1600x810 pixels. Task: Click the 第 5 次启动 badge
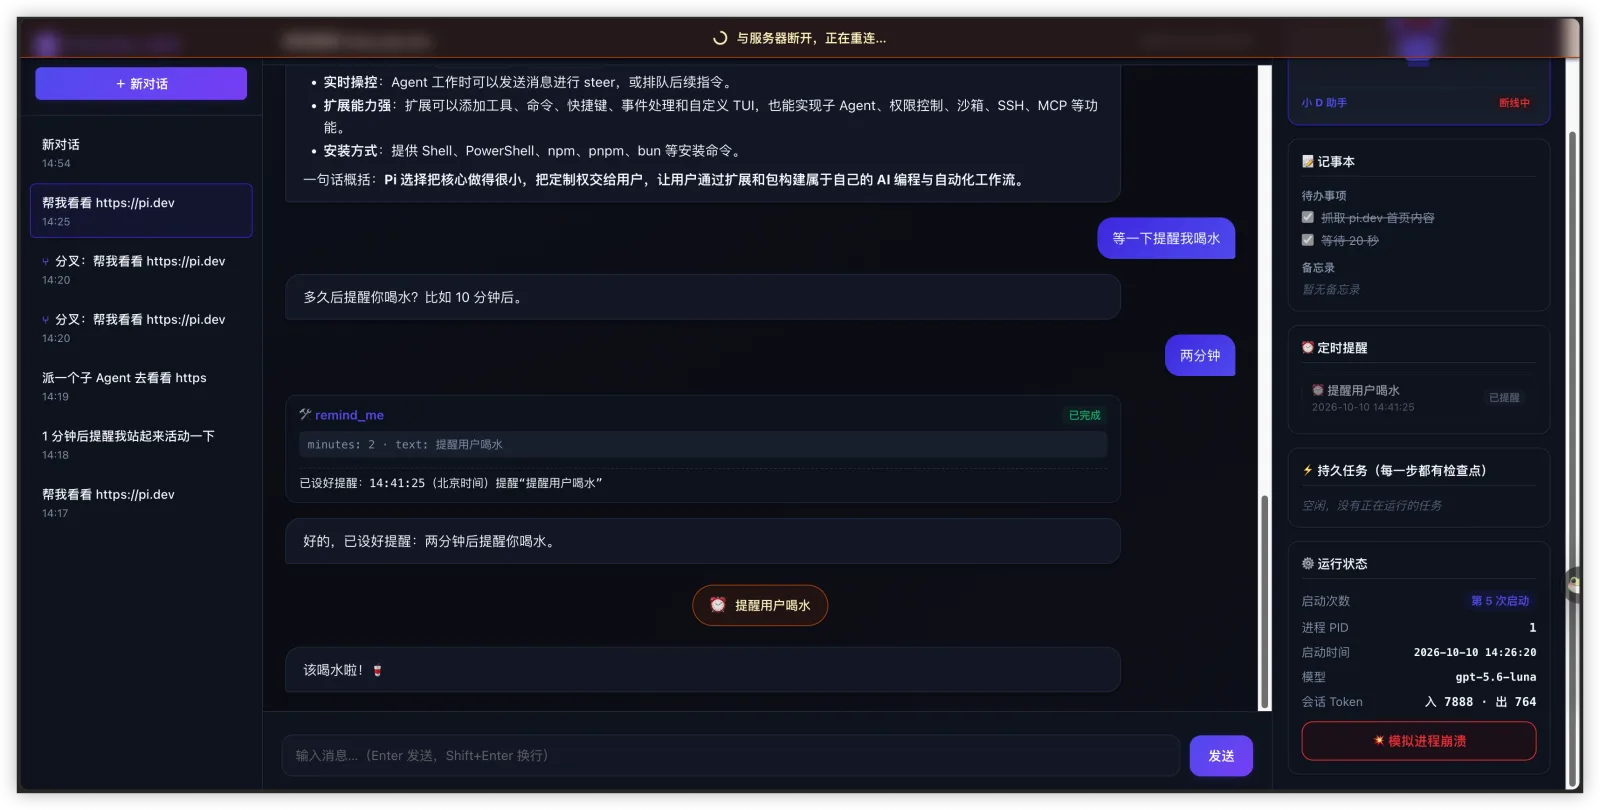click(x=1500, y=601)
